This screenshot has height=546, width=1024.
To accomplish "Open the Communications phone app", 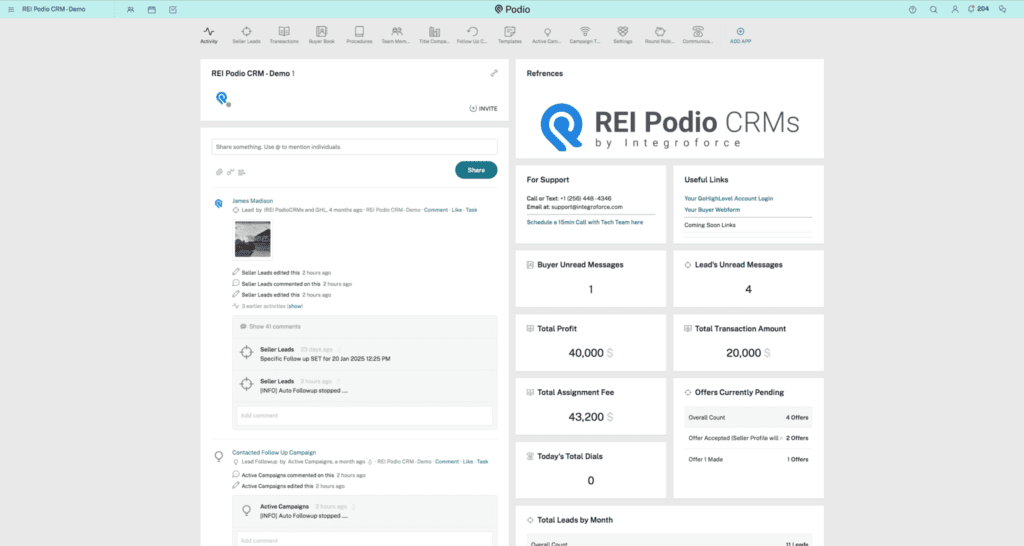I will tap(697, 35).
